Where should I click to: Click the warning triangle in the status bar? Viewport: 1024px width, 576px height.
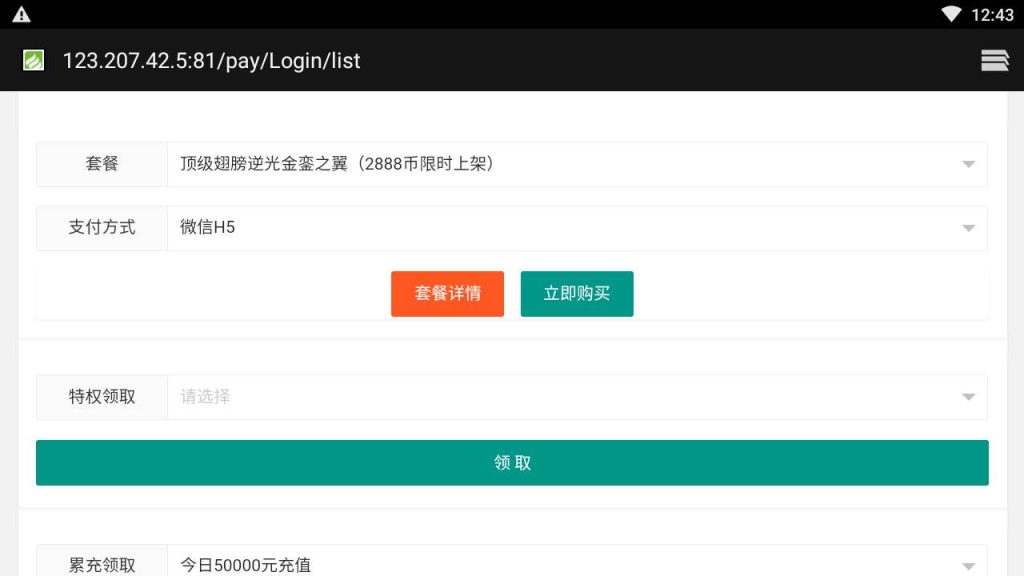tap(22, 14)
